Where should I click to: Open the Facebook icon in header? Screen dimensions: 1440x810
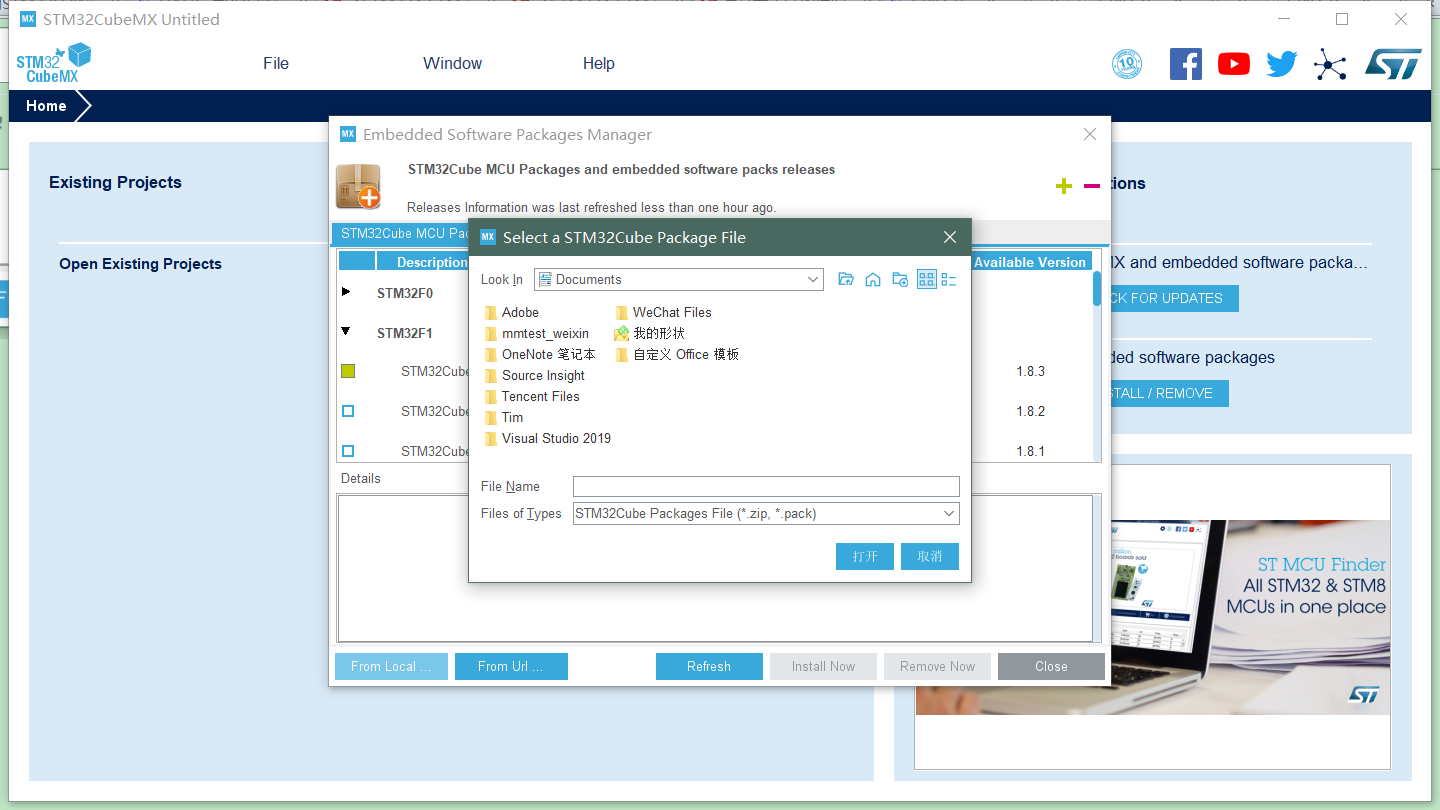pos(1186,64)
